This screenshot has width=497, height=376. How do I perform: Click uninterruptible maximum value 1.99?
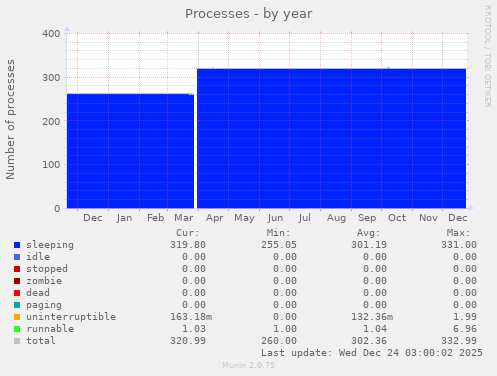pyautogui.click(x=465, y=317)
